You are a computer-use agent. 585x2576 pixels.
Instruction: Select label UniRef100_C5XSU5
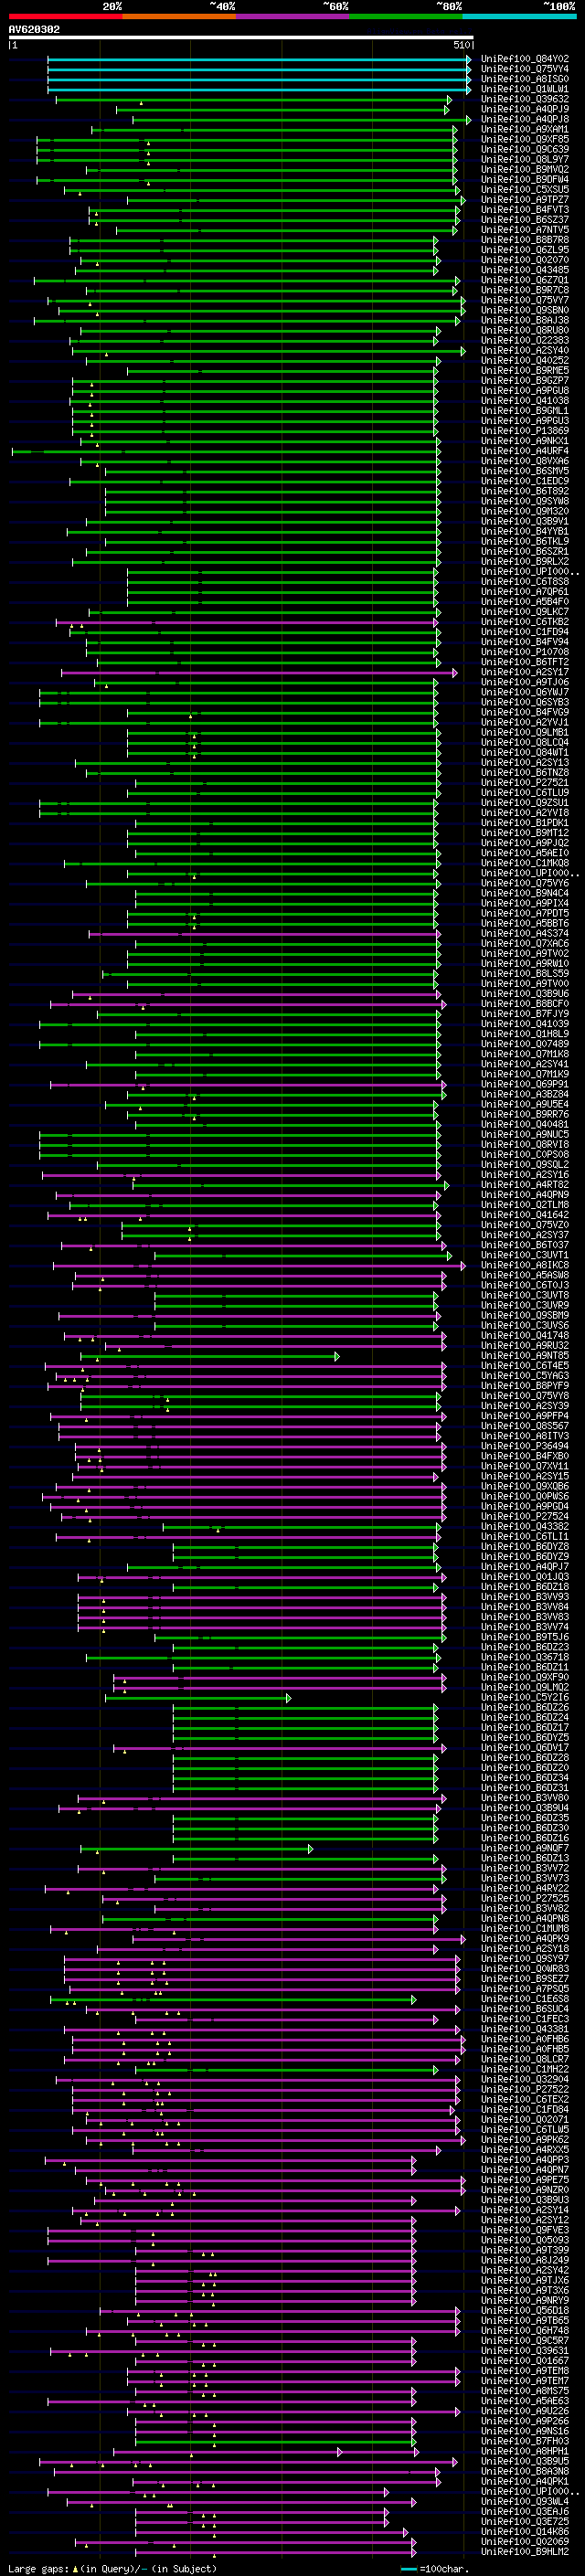coord(524,189)
